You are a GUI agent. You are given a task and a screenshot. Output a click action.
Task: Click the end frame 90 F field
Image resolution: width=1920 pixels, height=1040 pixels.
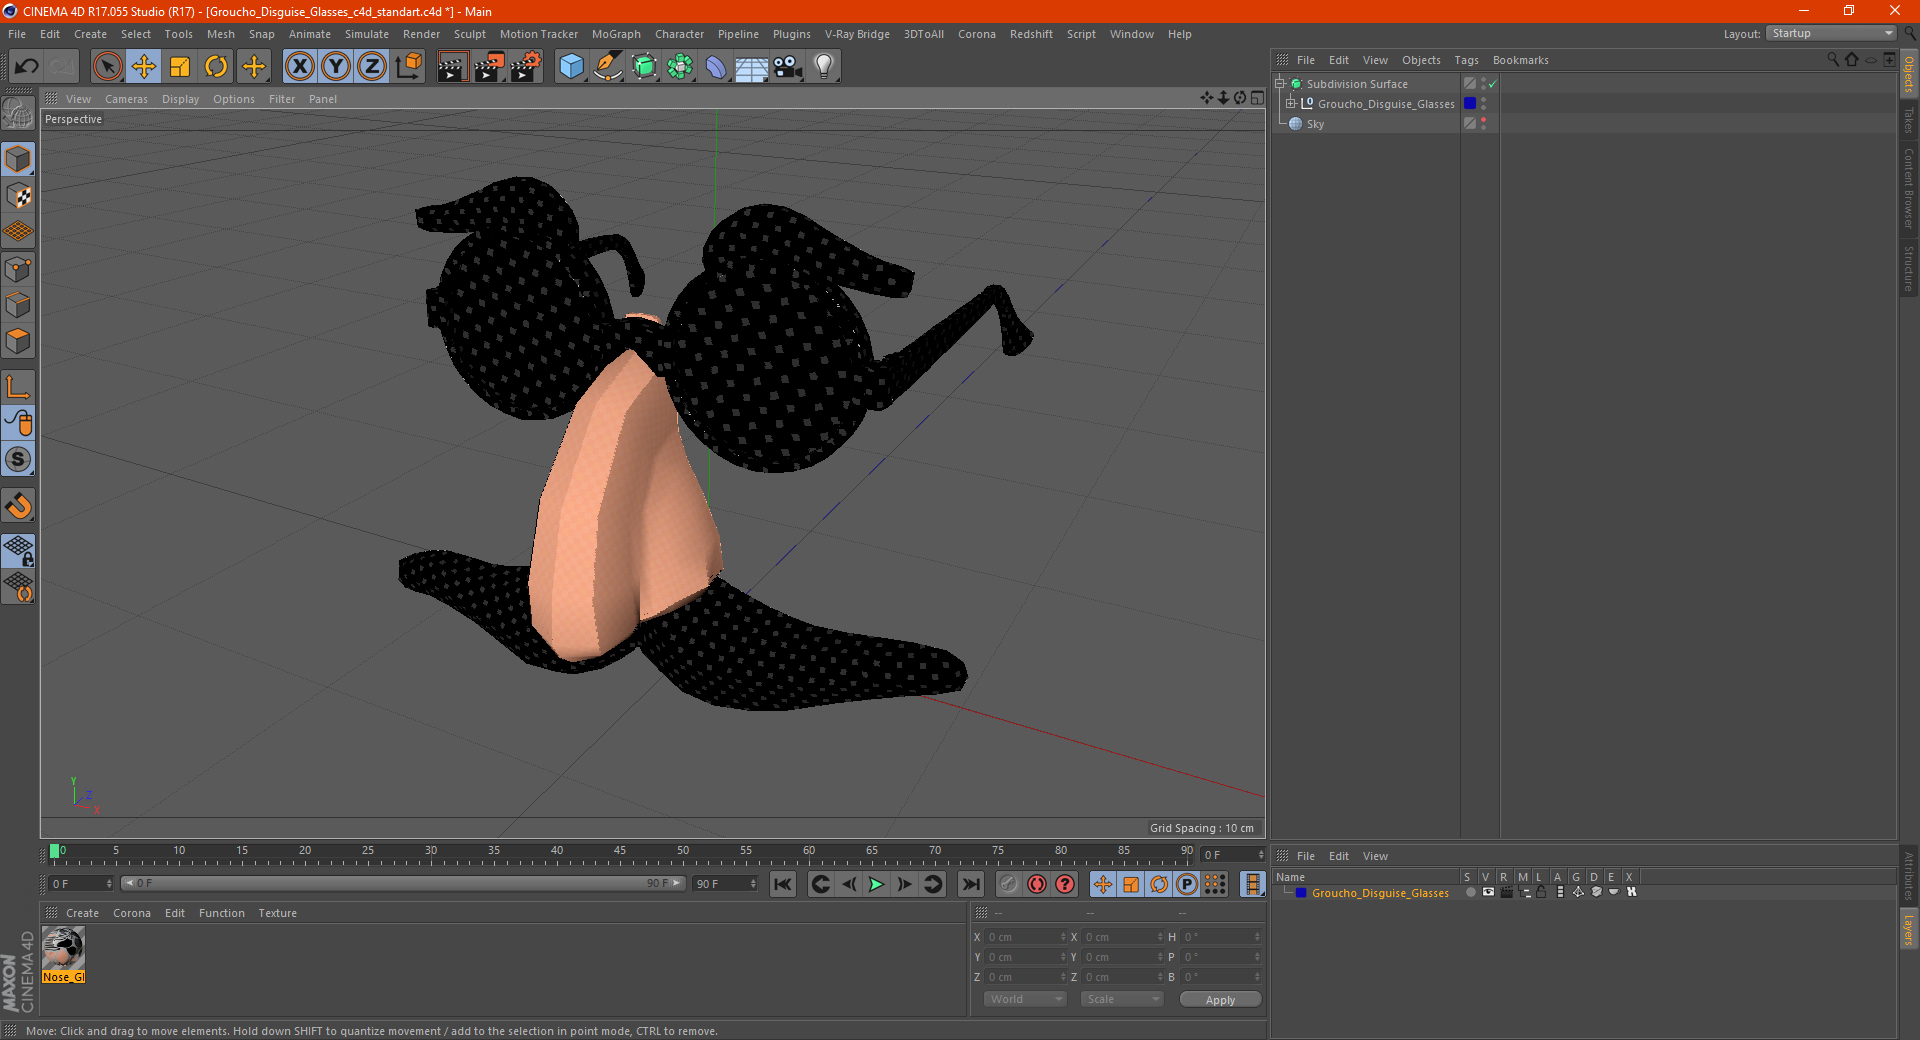pos(724,884)
